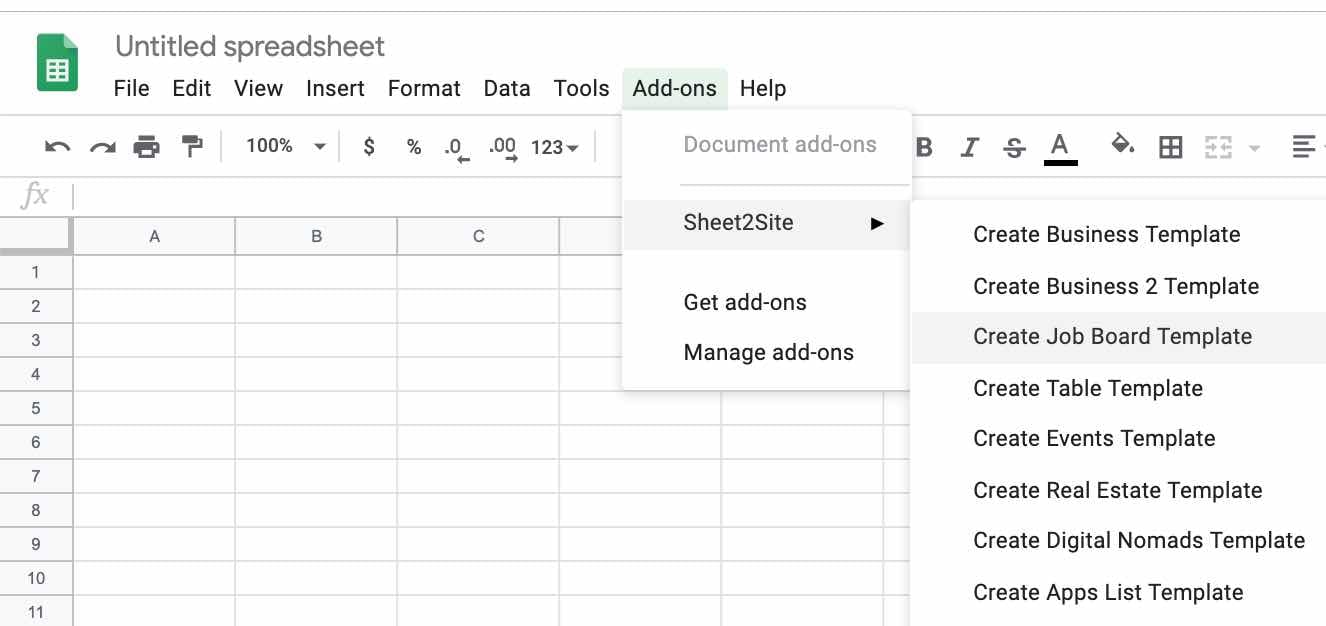Choose Create Job Board Template

[x=1112, y=337]
